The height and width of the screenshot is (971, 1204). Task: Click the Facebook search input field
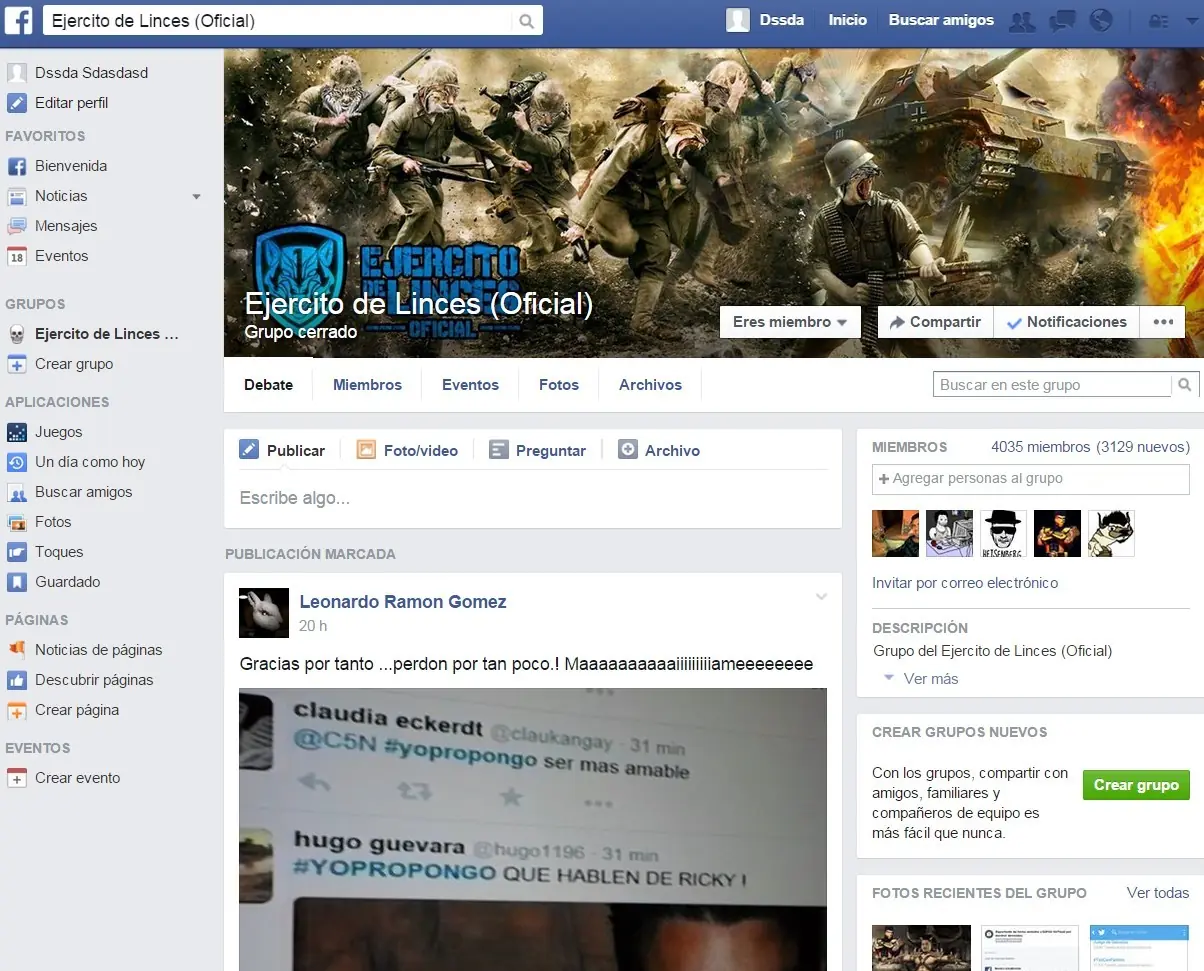279,21
